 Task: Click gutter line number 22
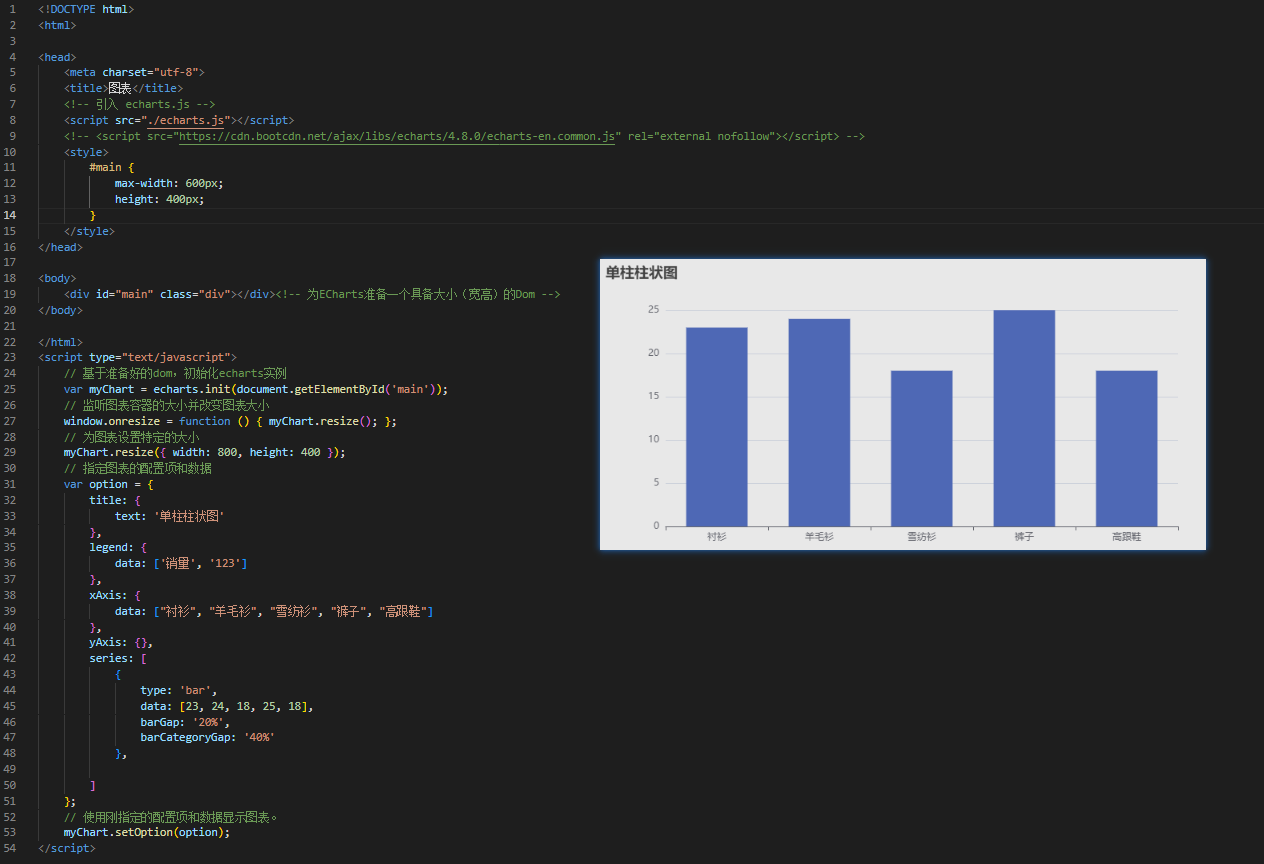[x=9, y=342]
